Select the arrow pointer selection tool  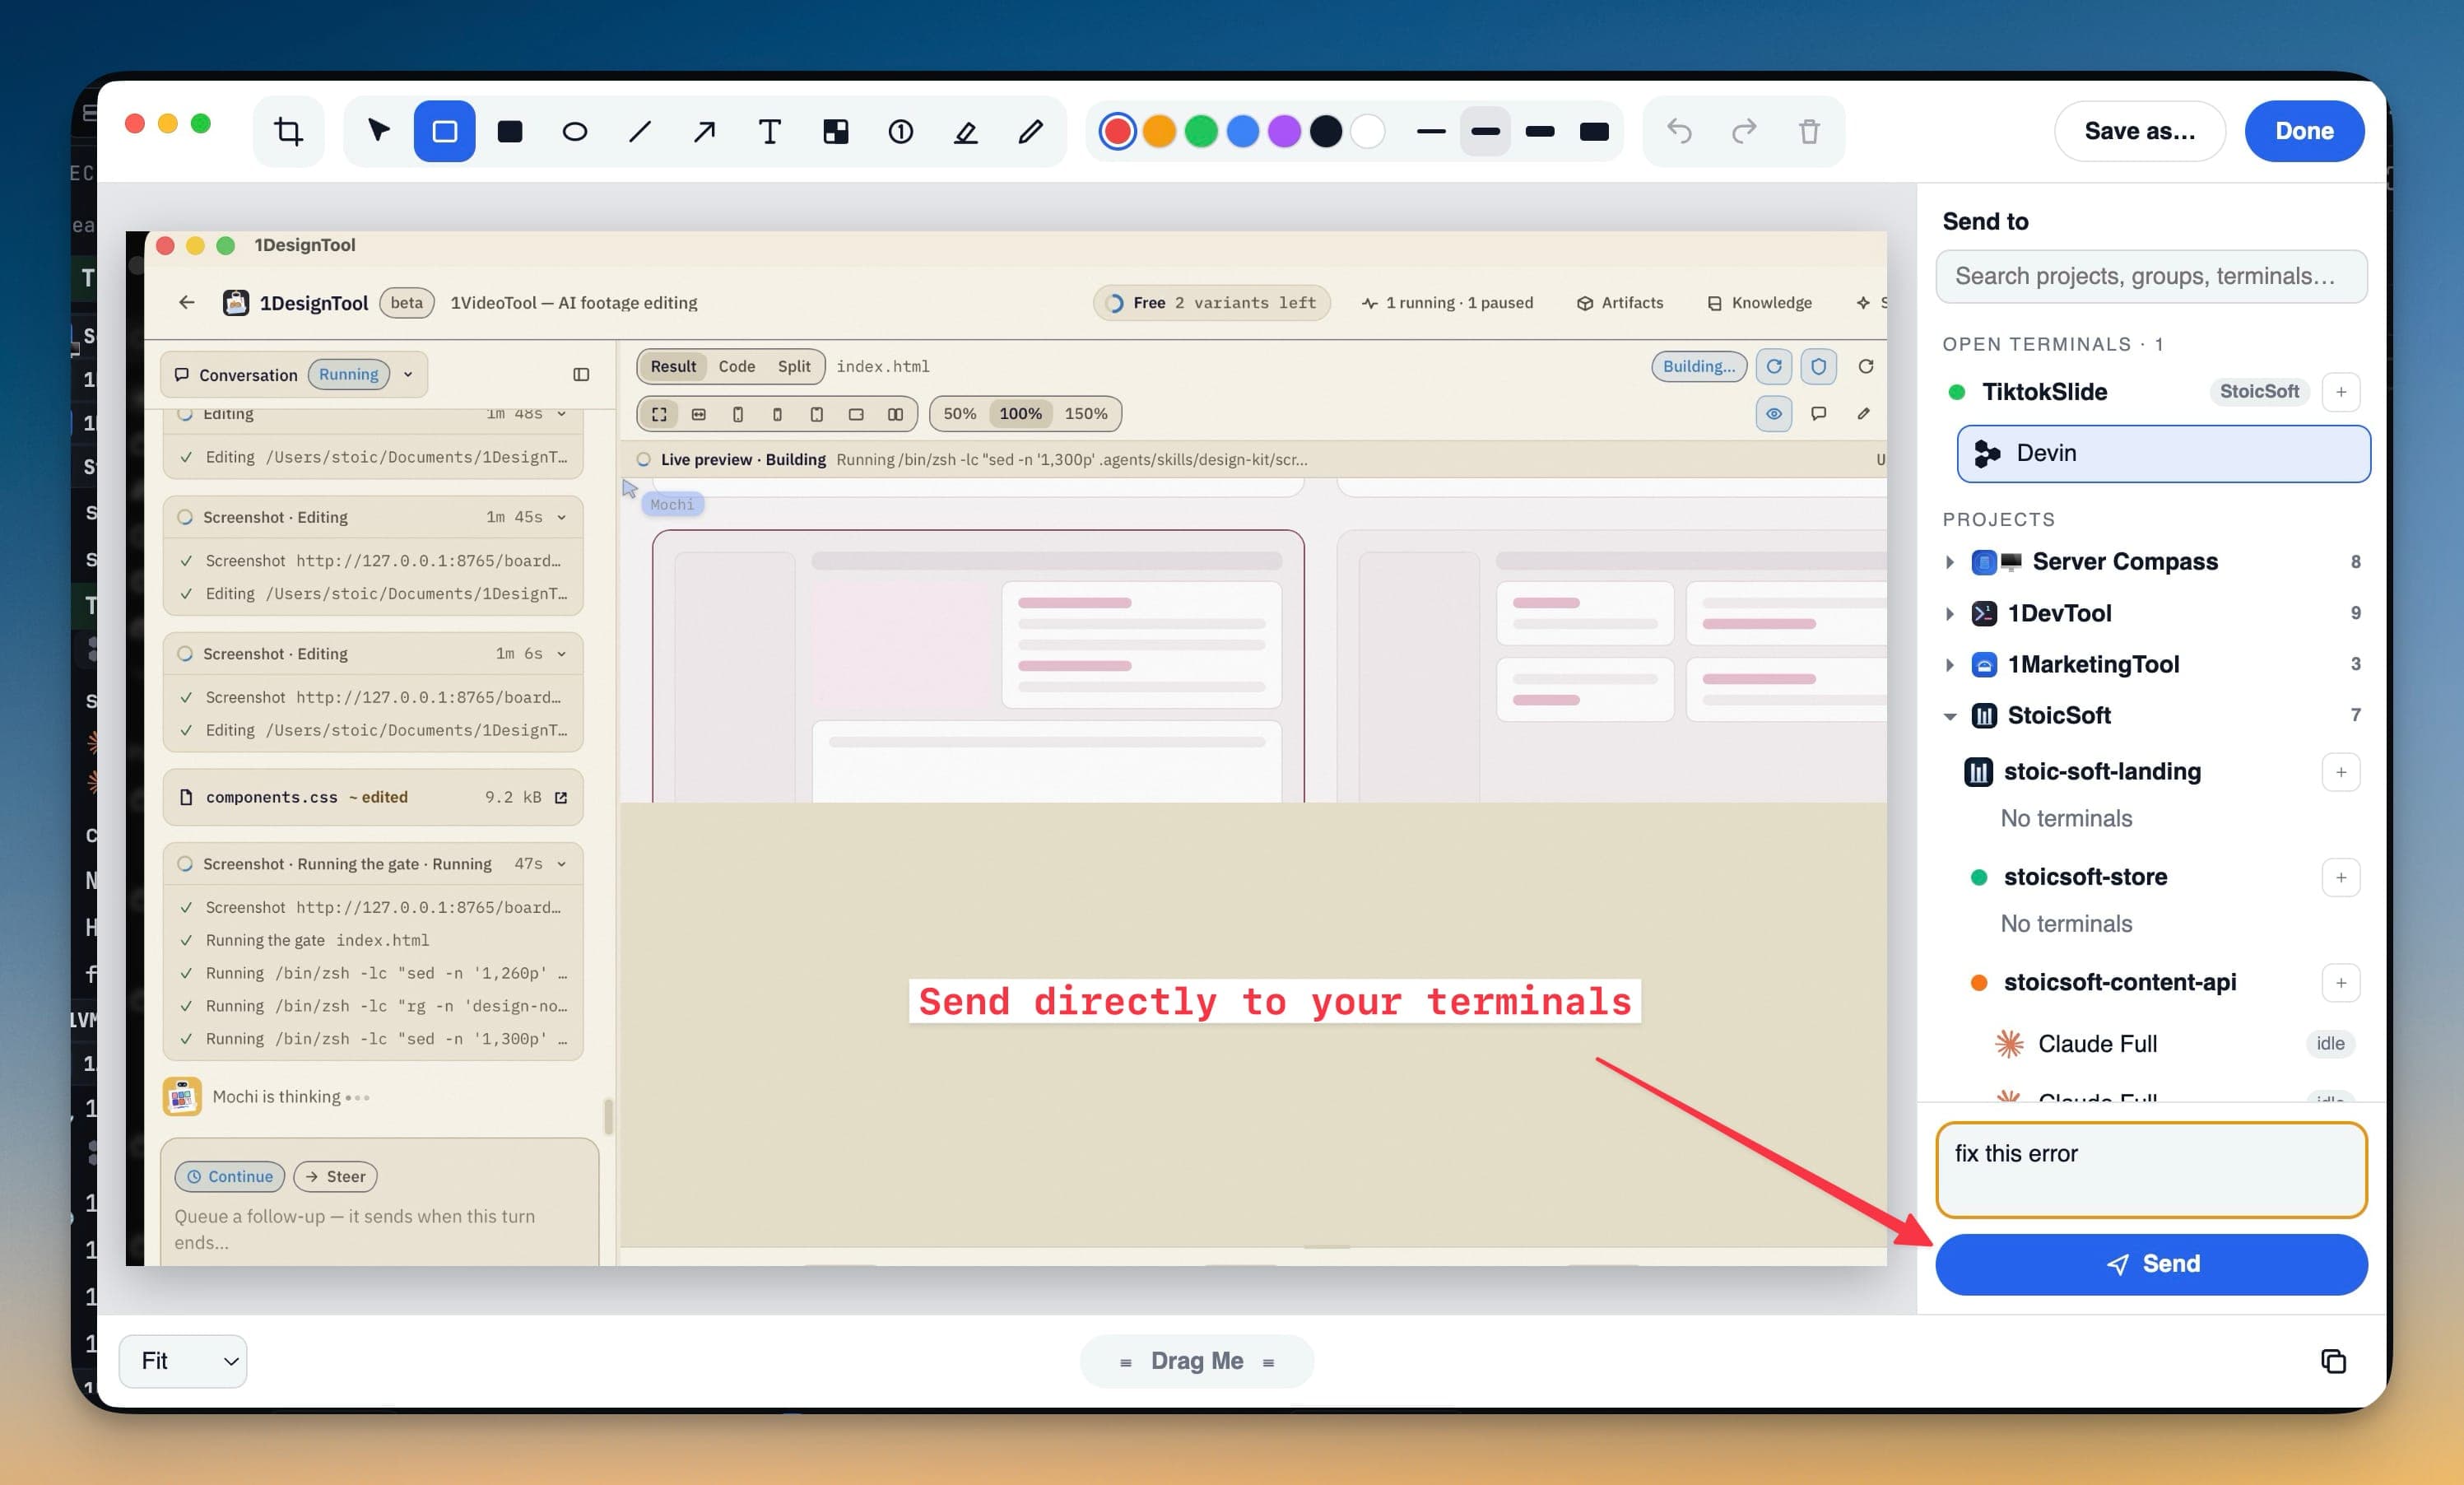379,131
